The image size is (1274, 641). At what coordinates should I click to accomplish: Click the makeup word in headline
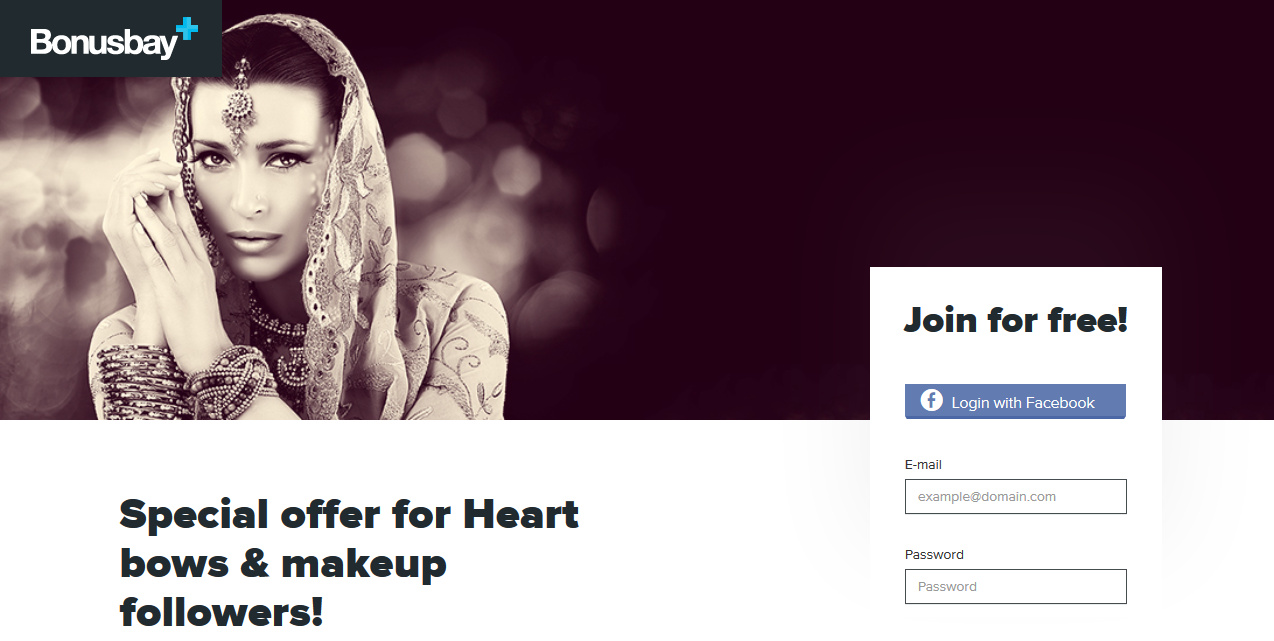coord(363,563)
